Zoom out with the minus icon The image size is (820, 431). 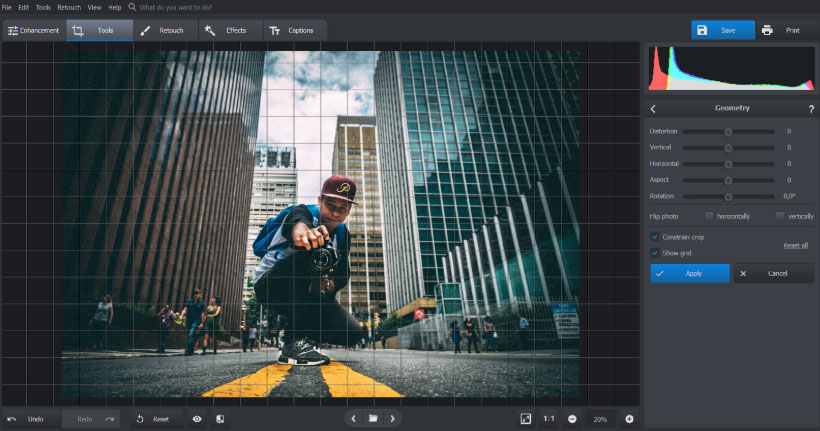point(573,419)
